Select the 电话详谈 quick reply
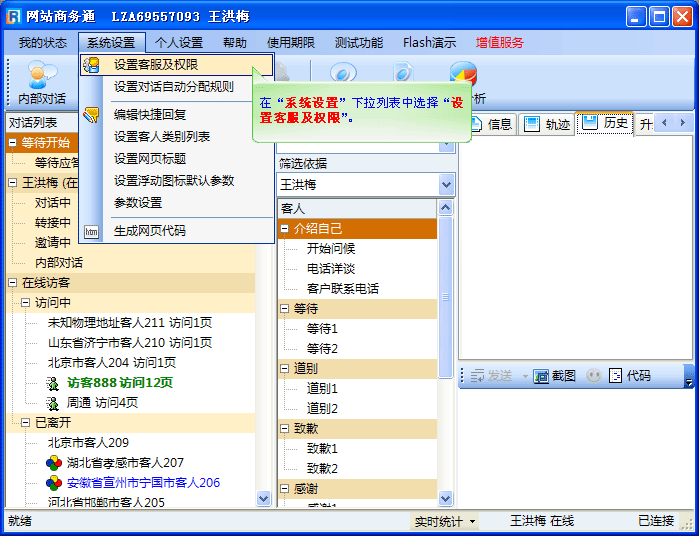Viewport: 699px width, 536px height. (330, 268)
